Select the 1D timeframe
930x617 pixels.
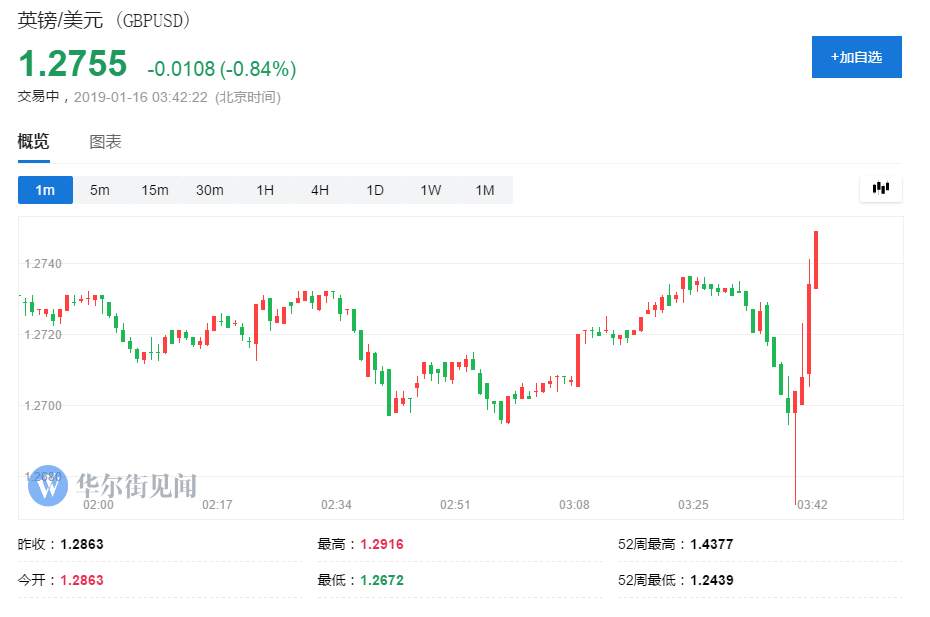(375, 190)
